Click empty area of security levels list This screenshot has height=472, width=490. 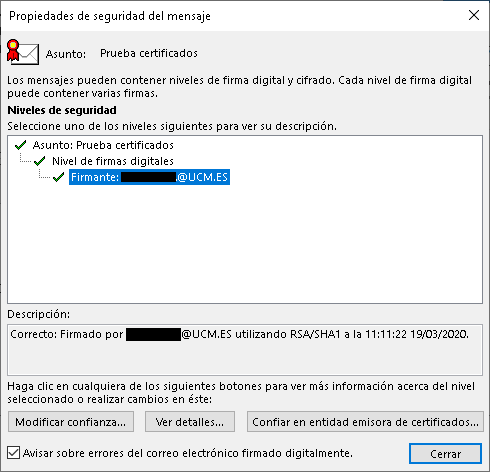[x=245, y=243]
